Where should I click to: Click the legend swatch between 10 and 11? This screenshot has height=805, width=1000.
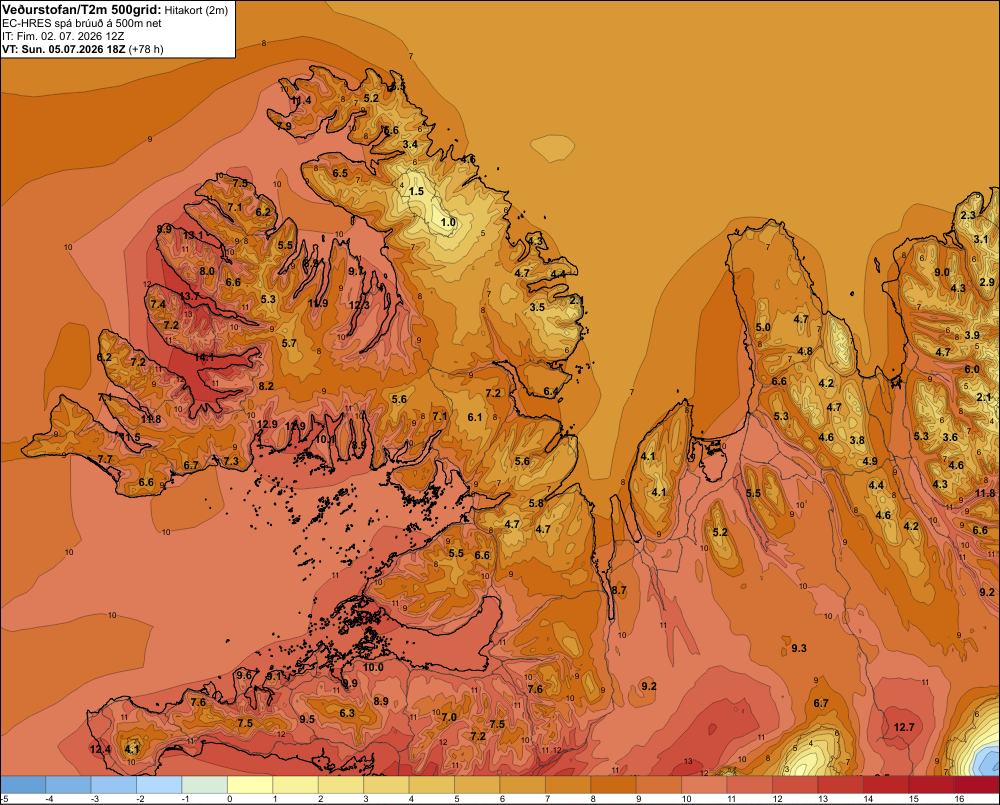coord(704,785)
